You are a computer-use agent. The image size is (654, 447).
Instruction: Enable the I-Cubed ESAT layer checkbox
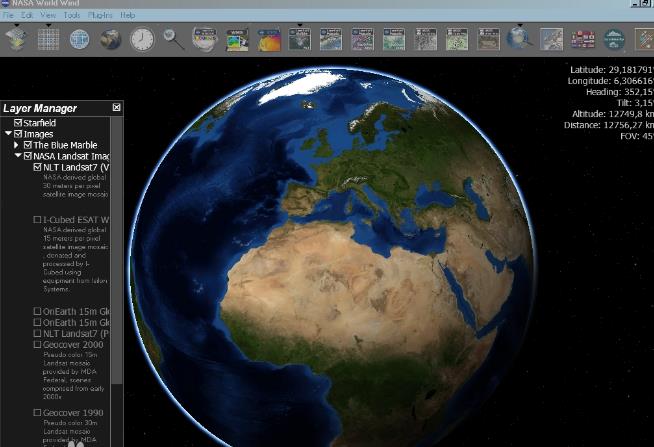[x=38, y=219]
